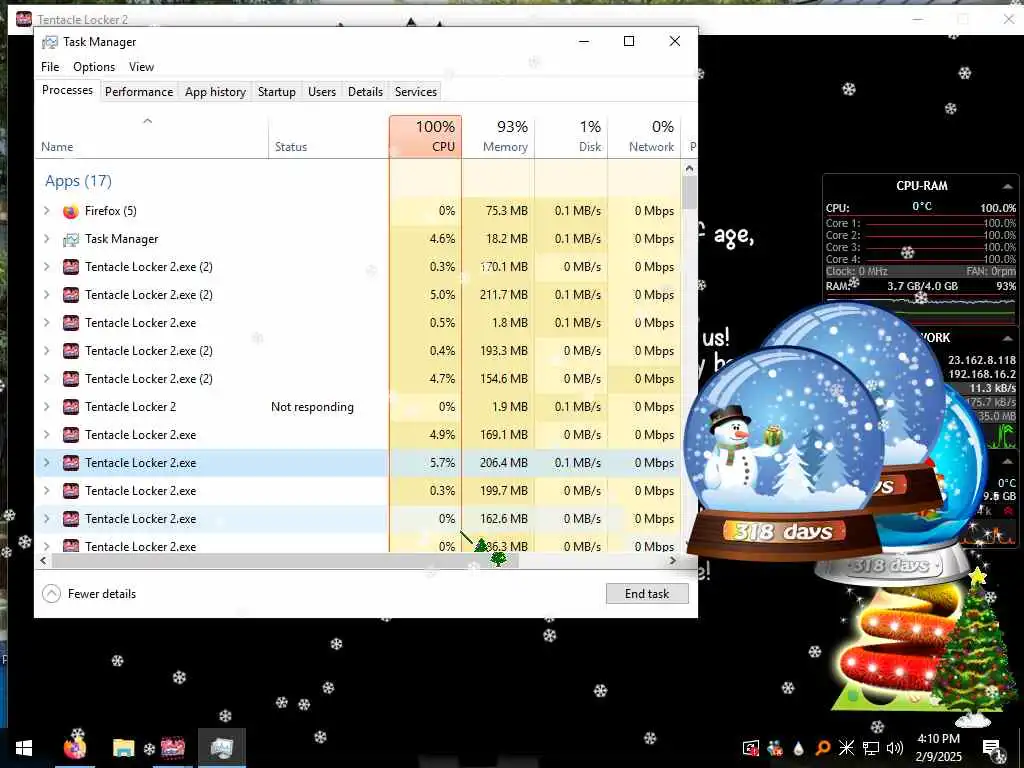
Task: Open the Windows Start menu
Action: tap(24, 748)
